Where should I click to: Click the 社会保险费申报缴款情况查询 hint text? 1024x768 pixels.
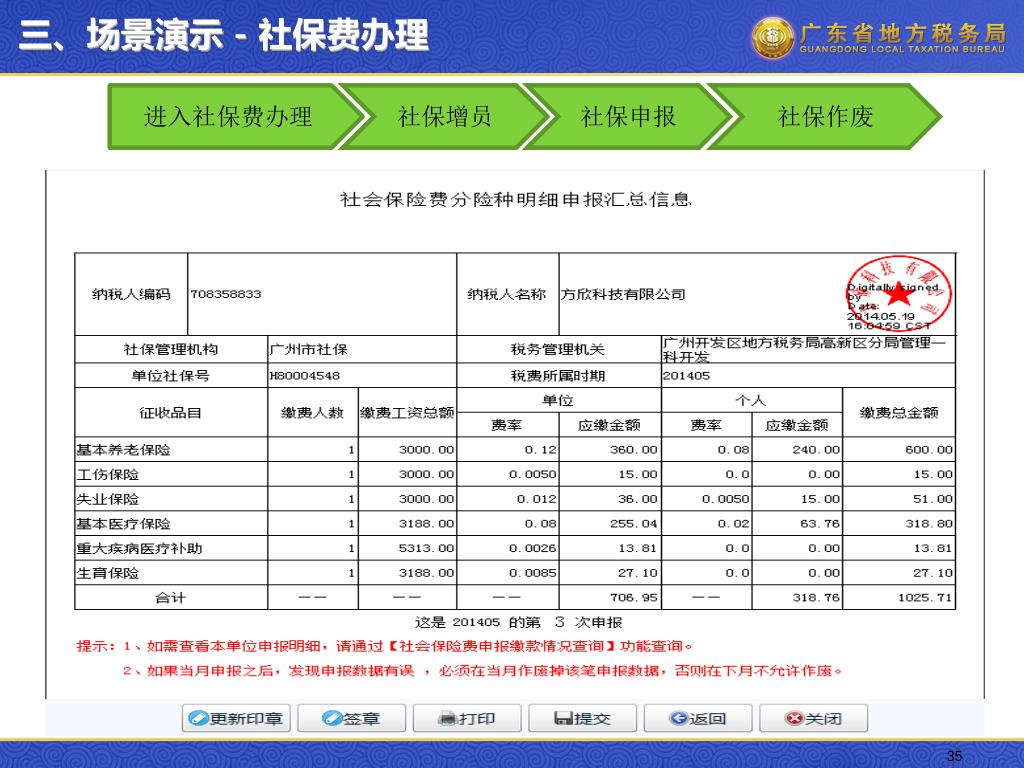(x=502, y=647)
